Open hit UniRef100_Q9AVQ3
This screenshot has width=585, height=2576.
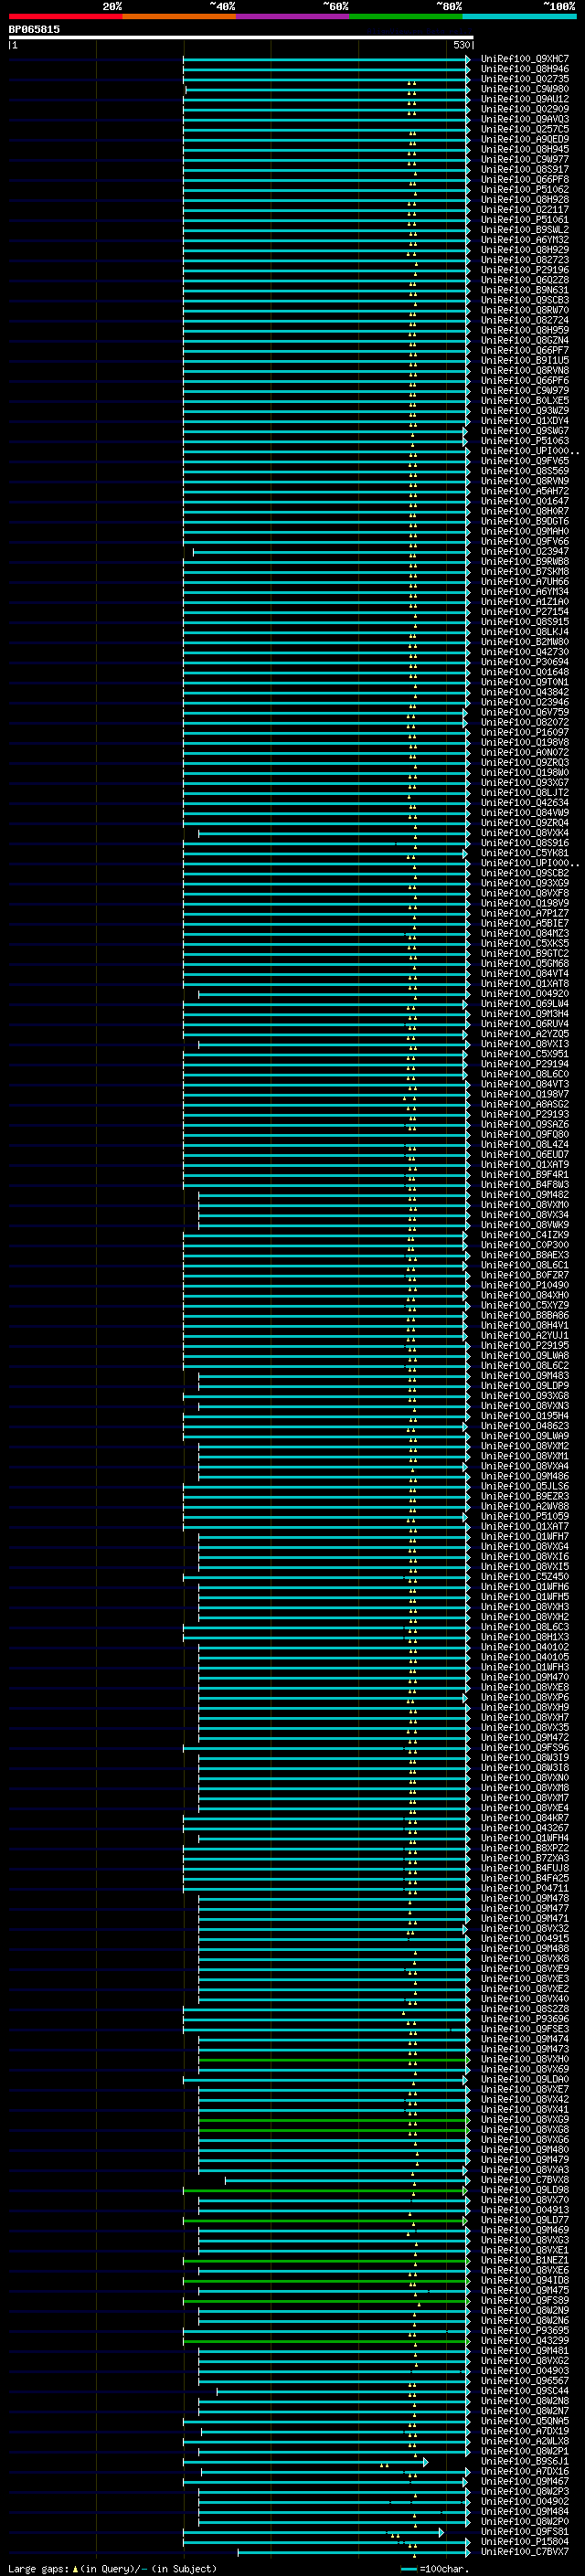[x=525, y=119]
